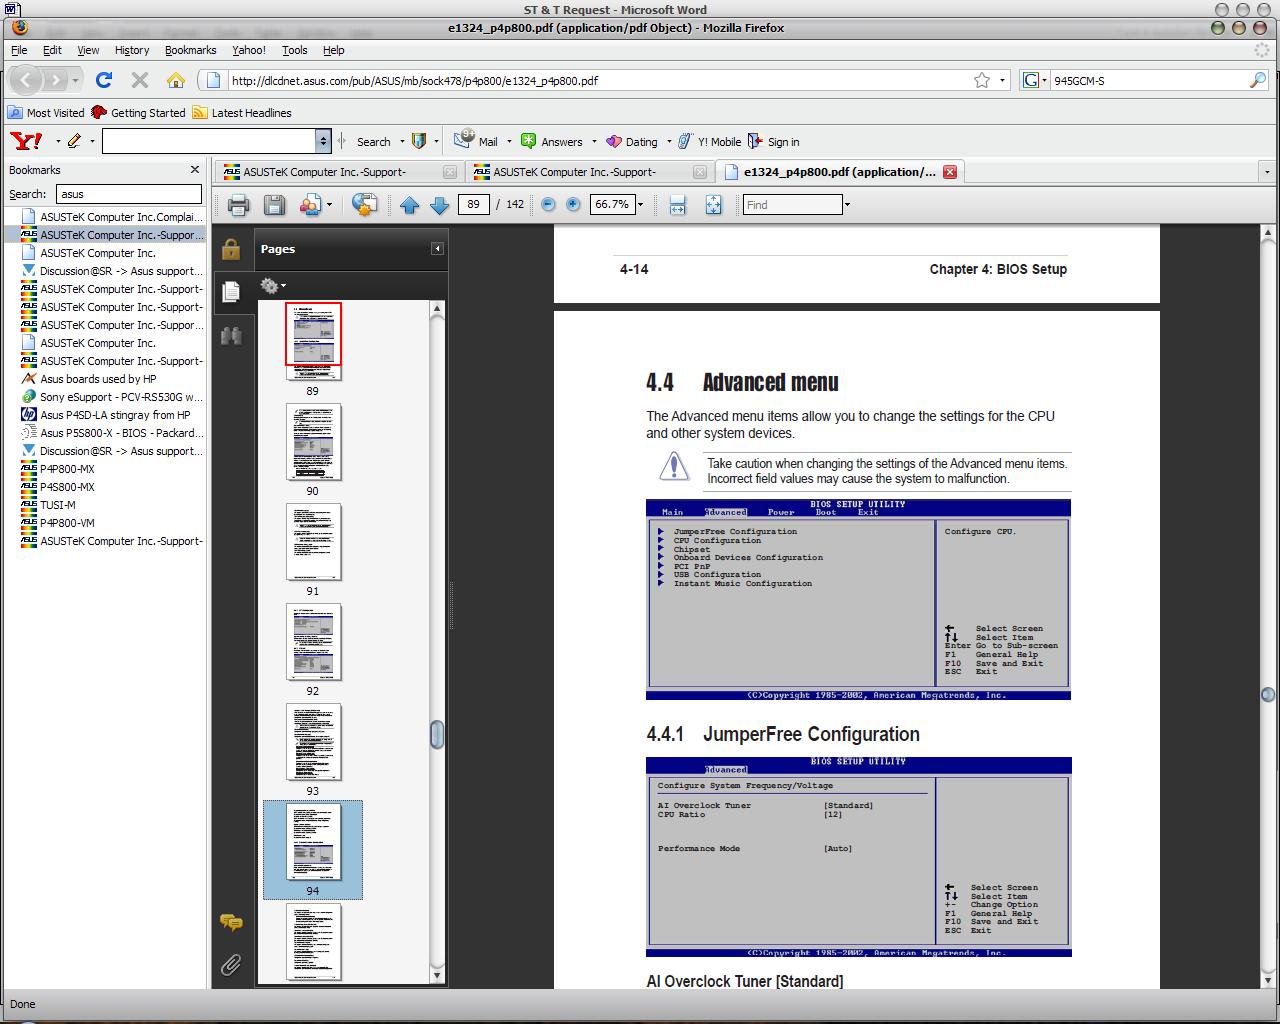Print the PDF with the printer icon
The height and width of the screenshot is (1024, 1280).
coord(238,205)
